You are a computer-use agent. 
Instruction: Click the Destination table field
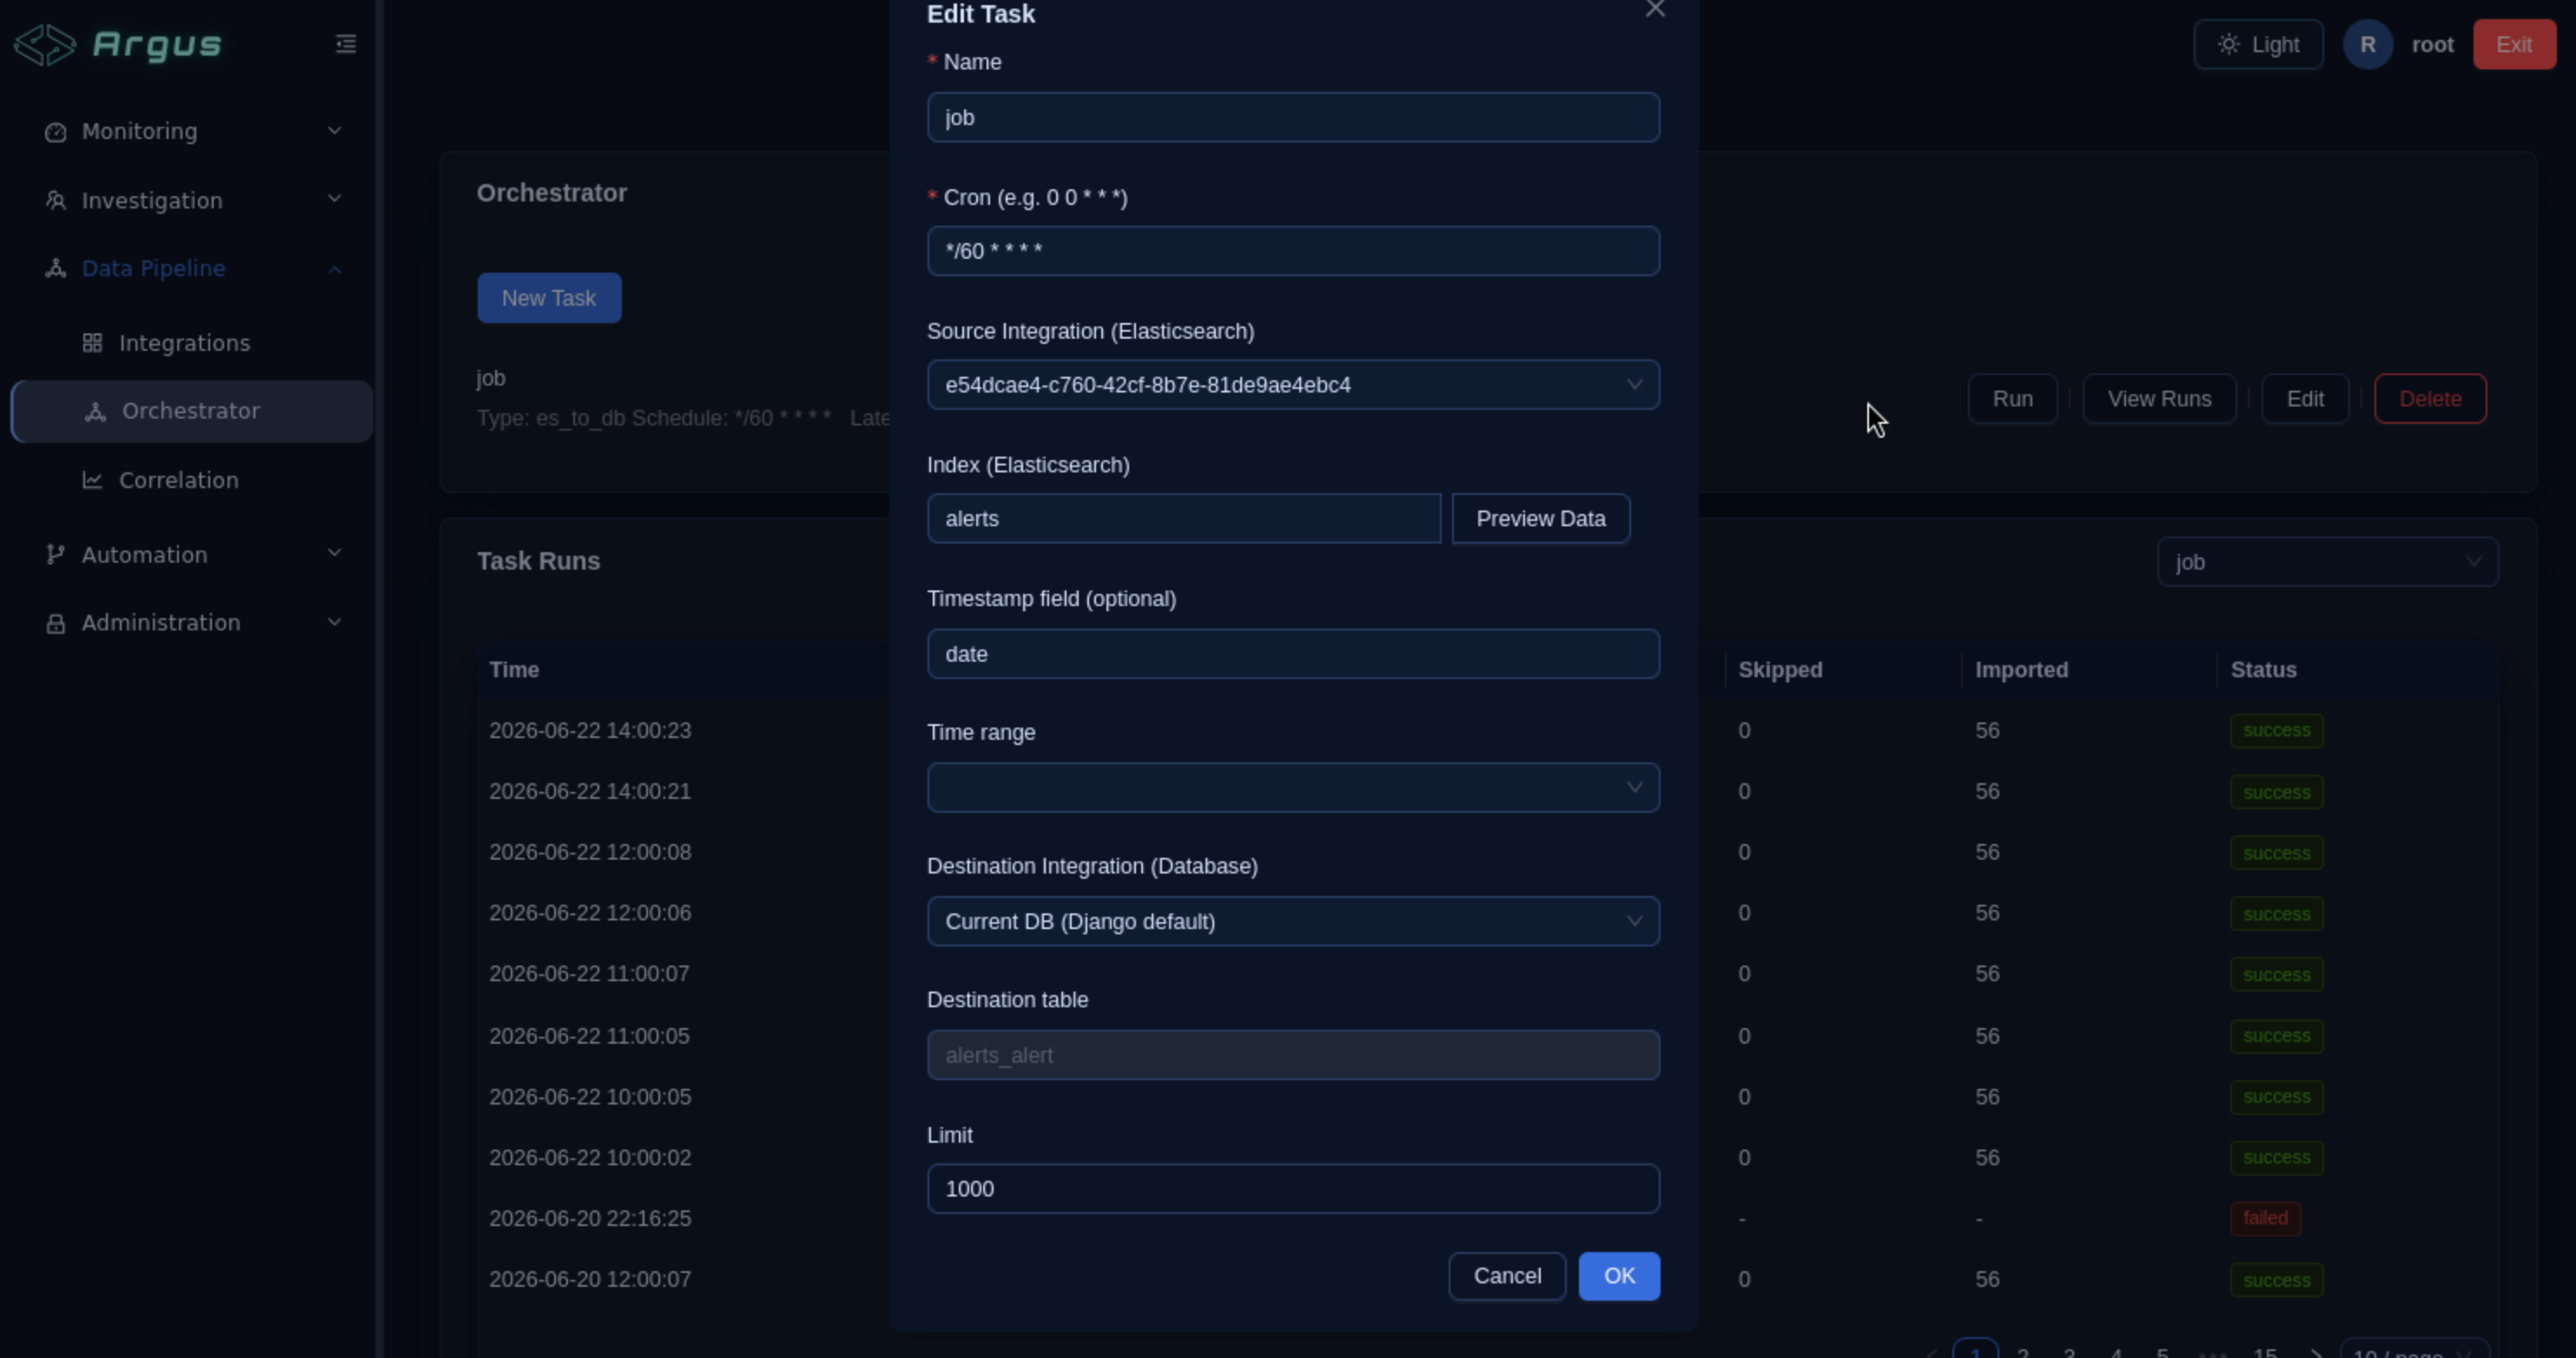click(x=1293, y=1056)
